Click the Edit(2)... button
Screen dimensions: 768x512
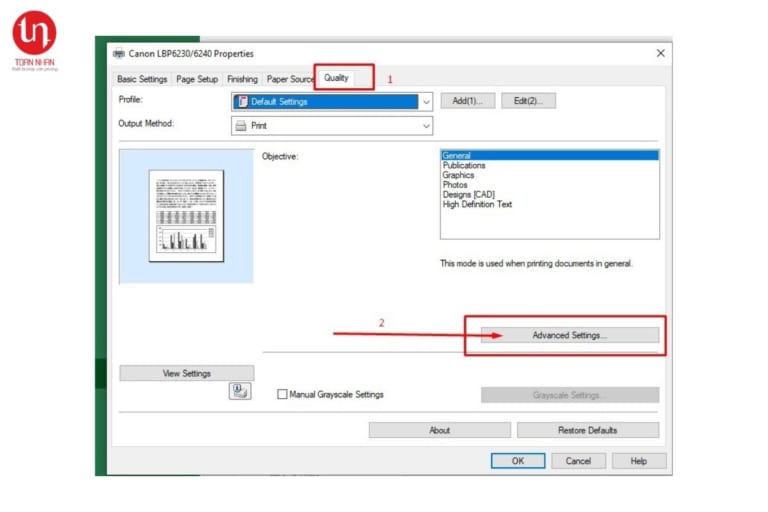(x=528, y=101)
